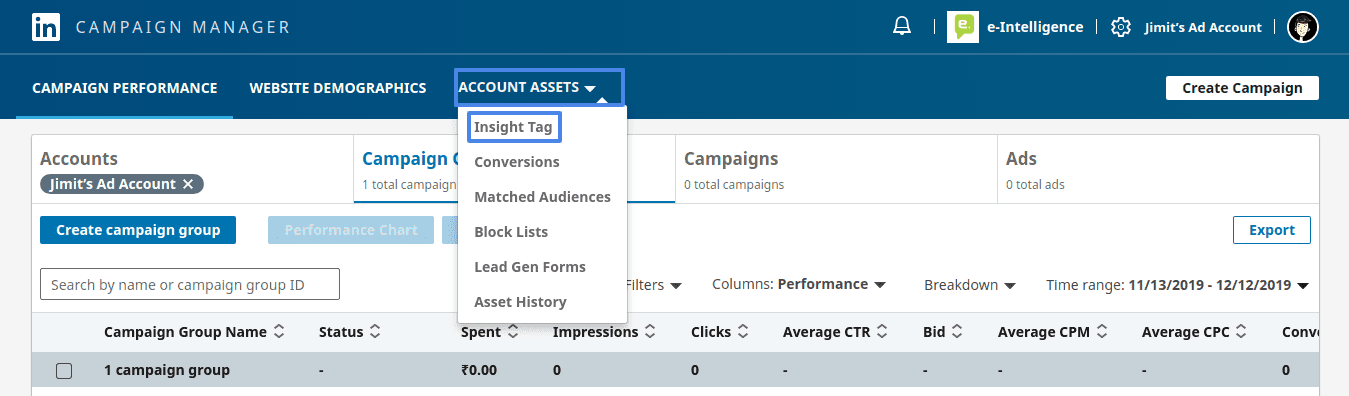The image size is (1349, 396).
Task: Tick the 1 campaign group checkbox
Action: (64, 371)
